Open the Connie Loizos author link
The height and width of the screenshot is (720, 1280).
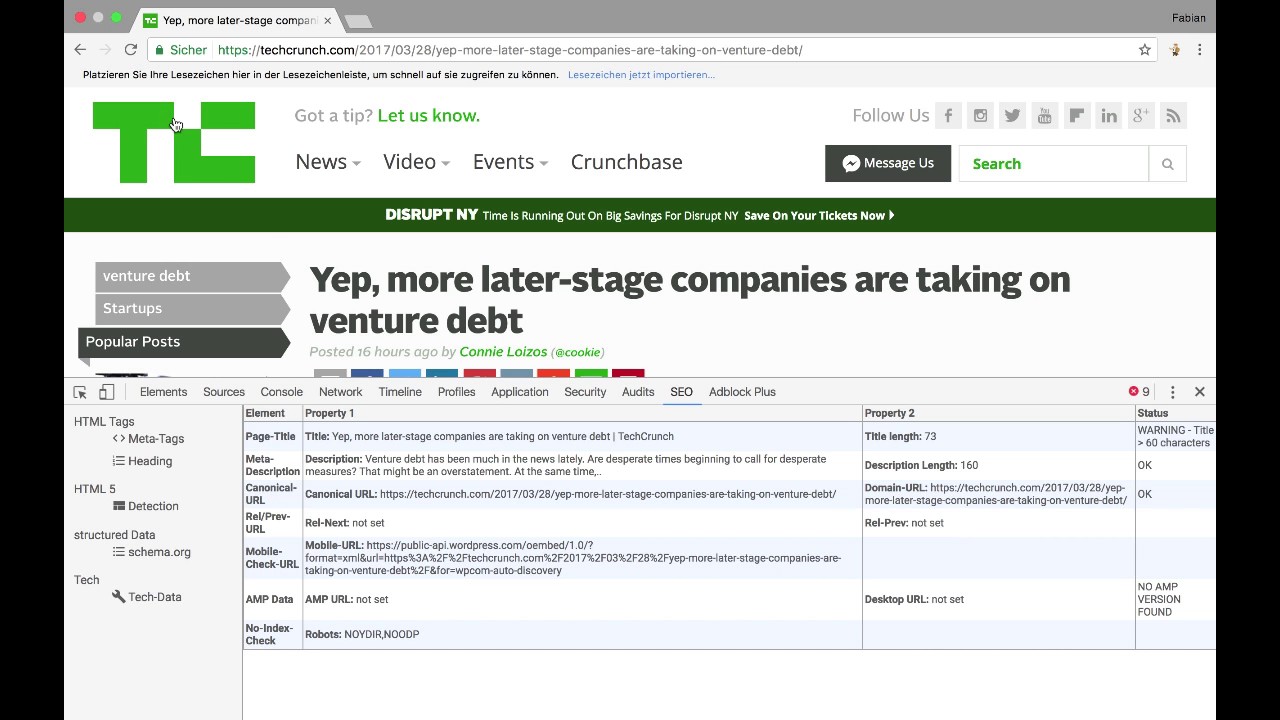pyautogui.click(x=503, y=352)
